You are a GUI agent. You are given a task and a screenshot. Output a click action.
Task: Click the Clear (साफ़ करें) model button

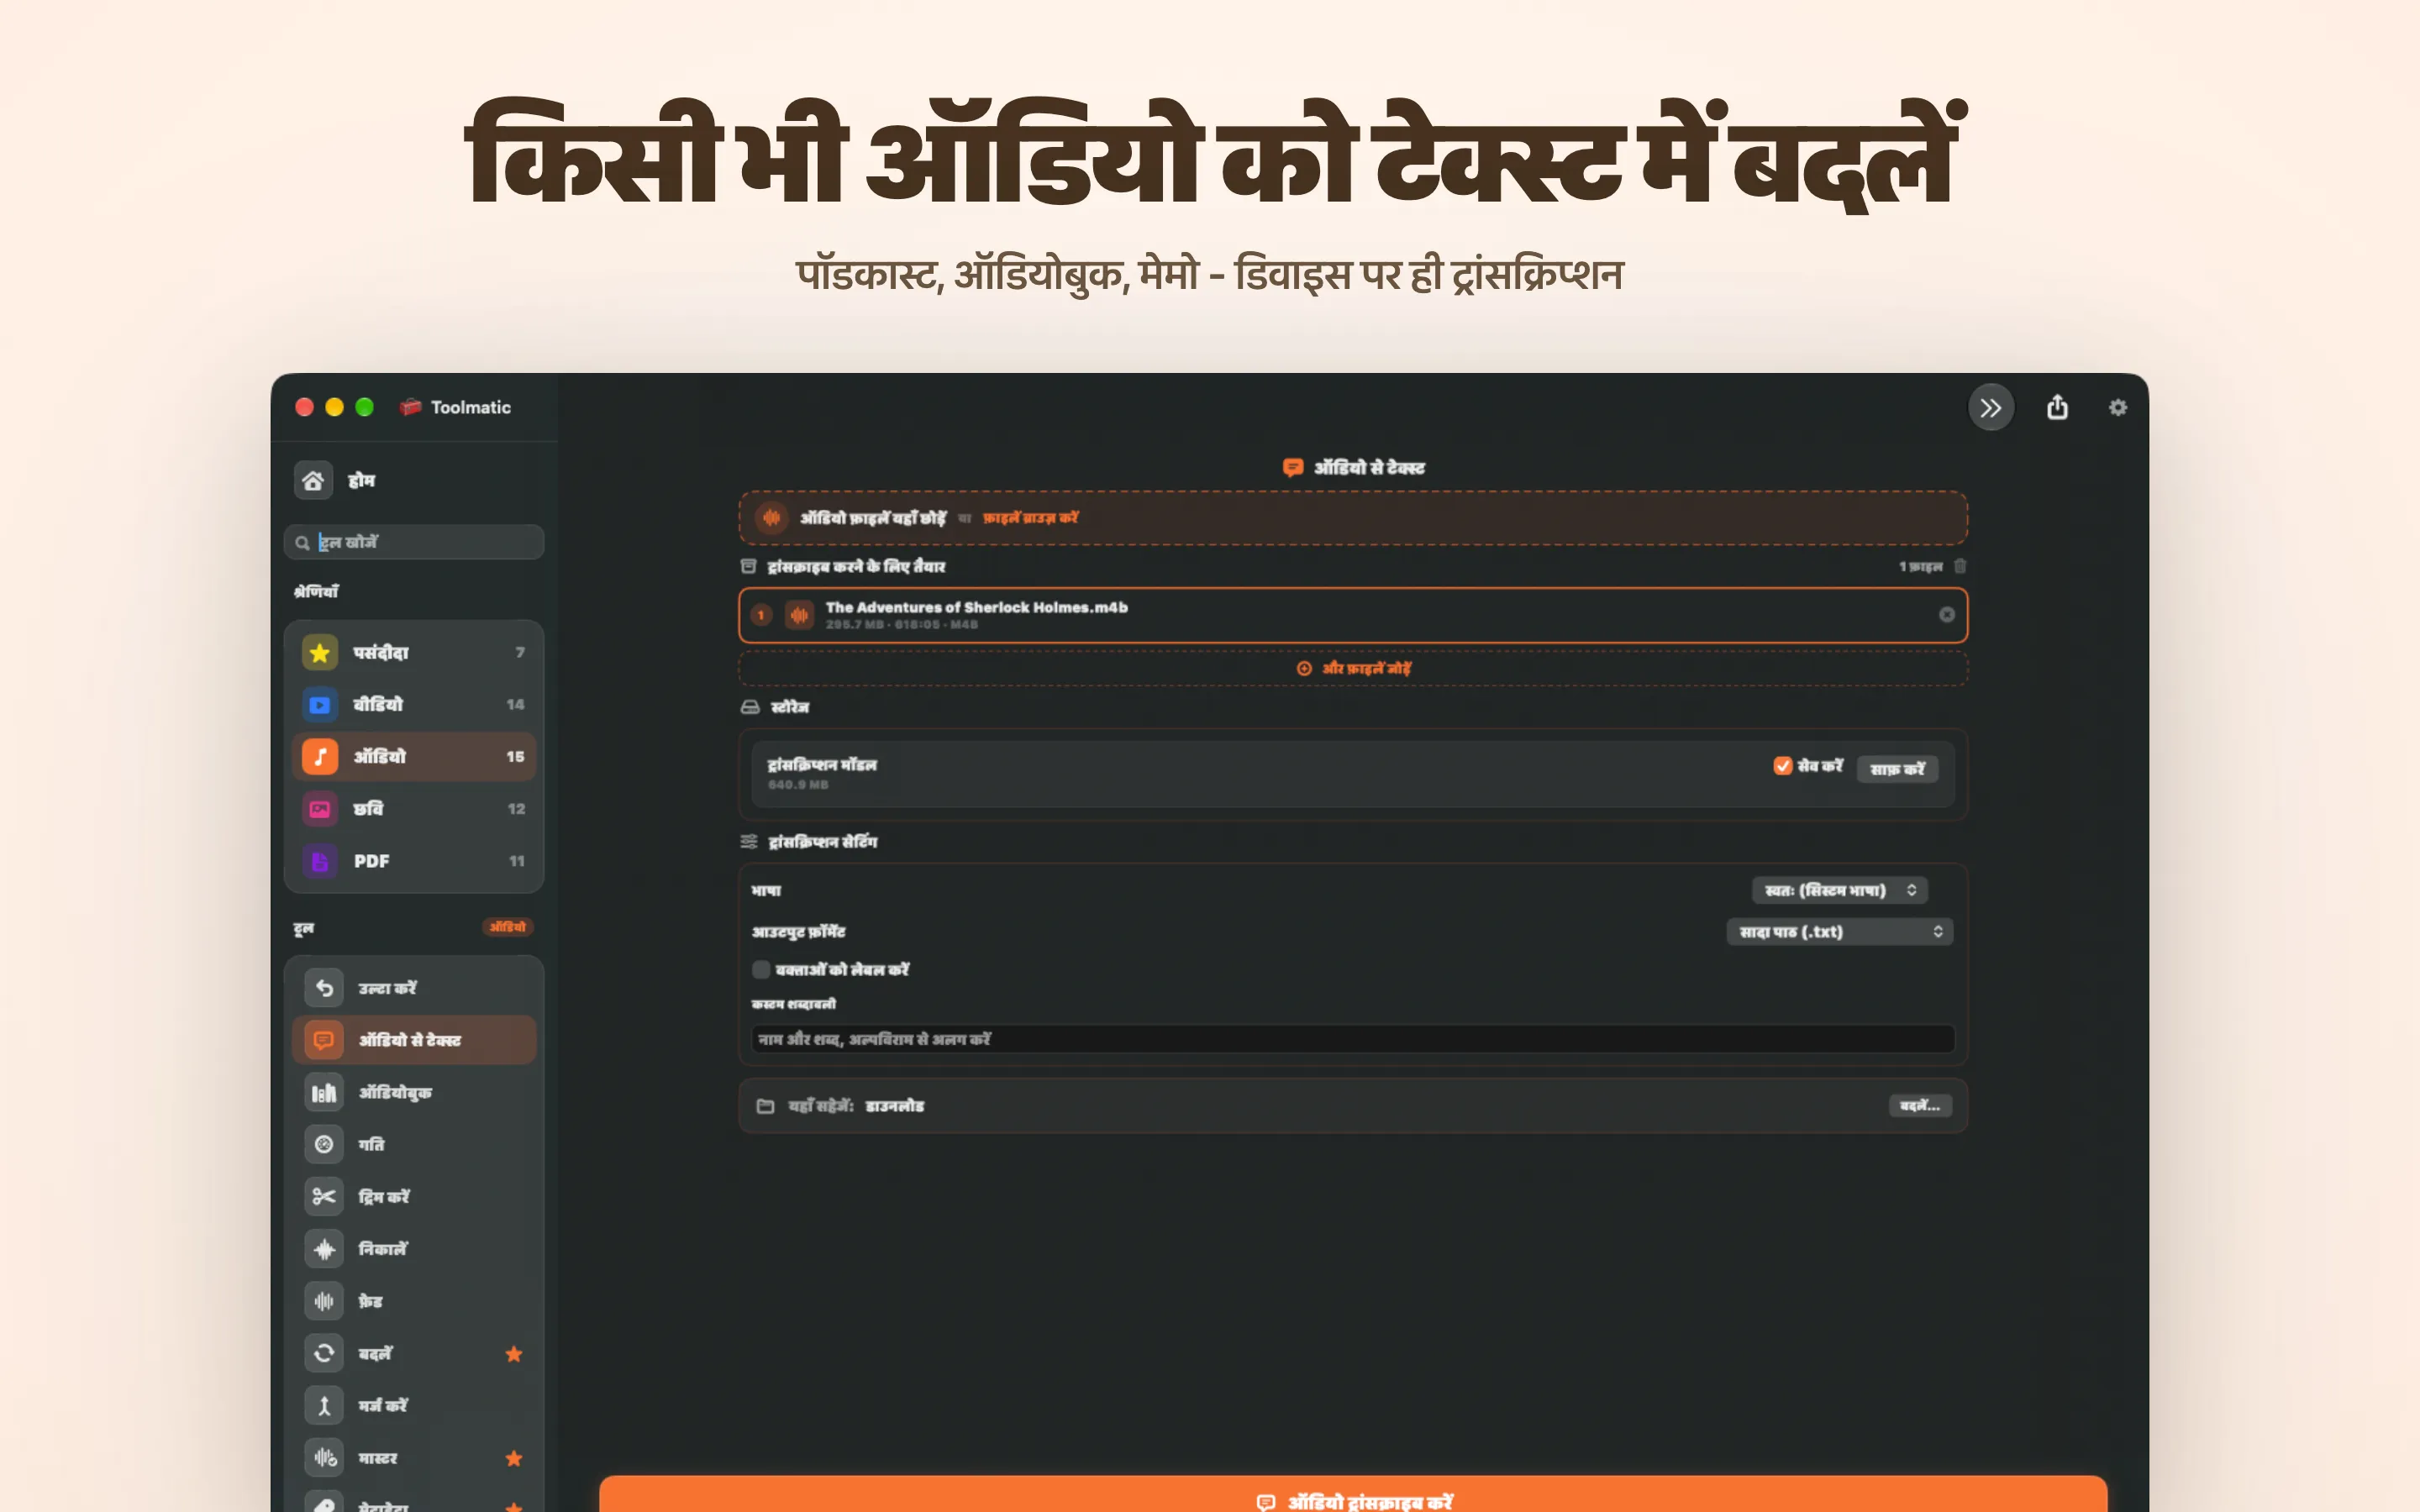click(x=1897, y=769)
